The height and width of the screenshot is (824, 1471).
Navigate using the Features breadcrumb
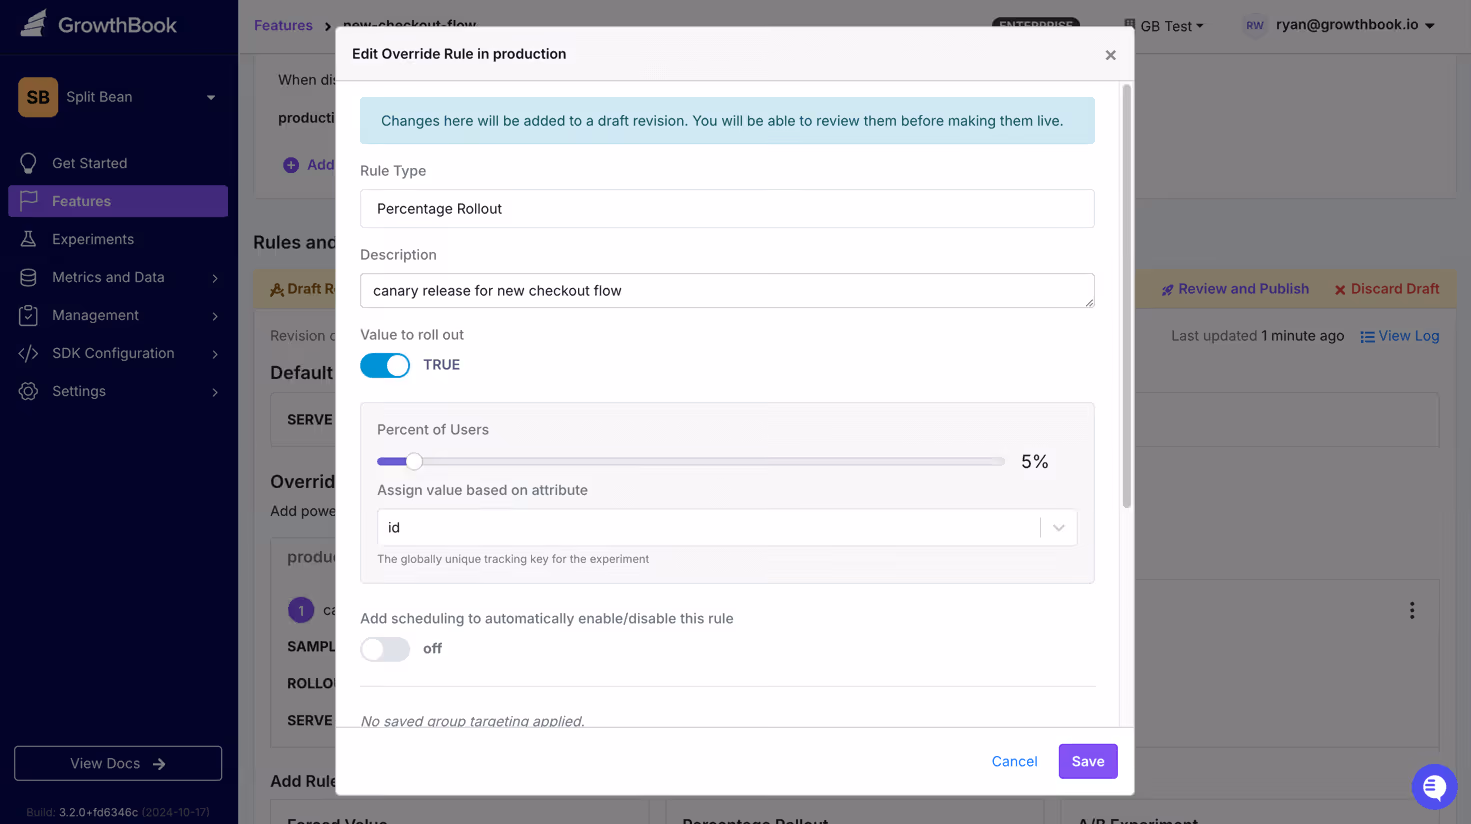(283, 25)
